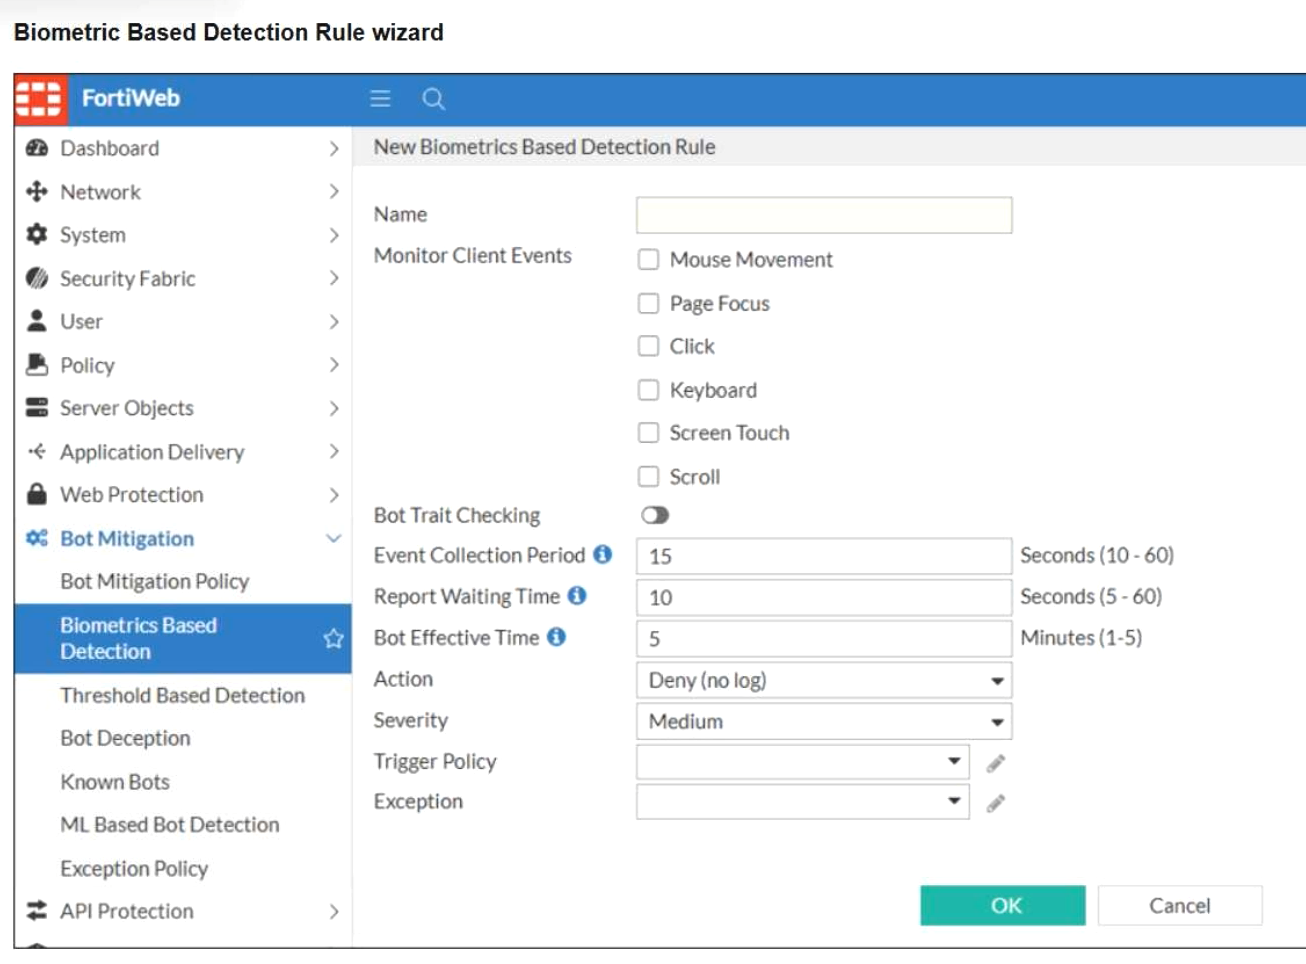Viewport: 1306px width, 964px height.
Task: Open Exception Policy page
Action: pos(134,868)
